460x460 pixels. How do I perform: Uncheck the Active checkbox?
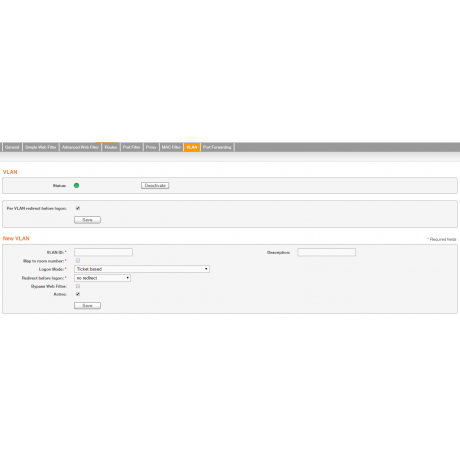coord(78,294)
